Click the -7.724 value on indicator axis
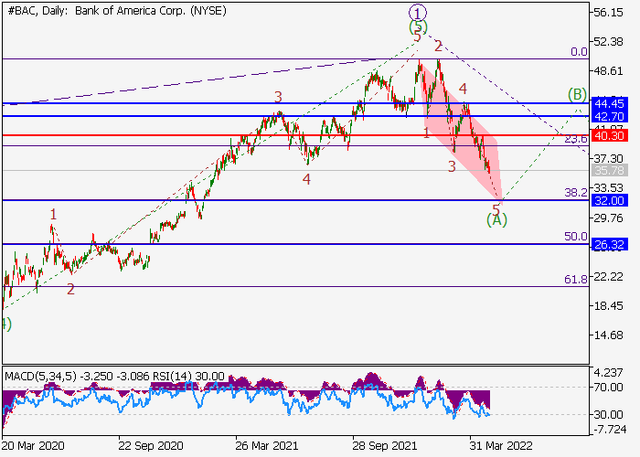This screenshot has width=640, height=457. point(608,429)
